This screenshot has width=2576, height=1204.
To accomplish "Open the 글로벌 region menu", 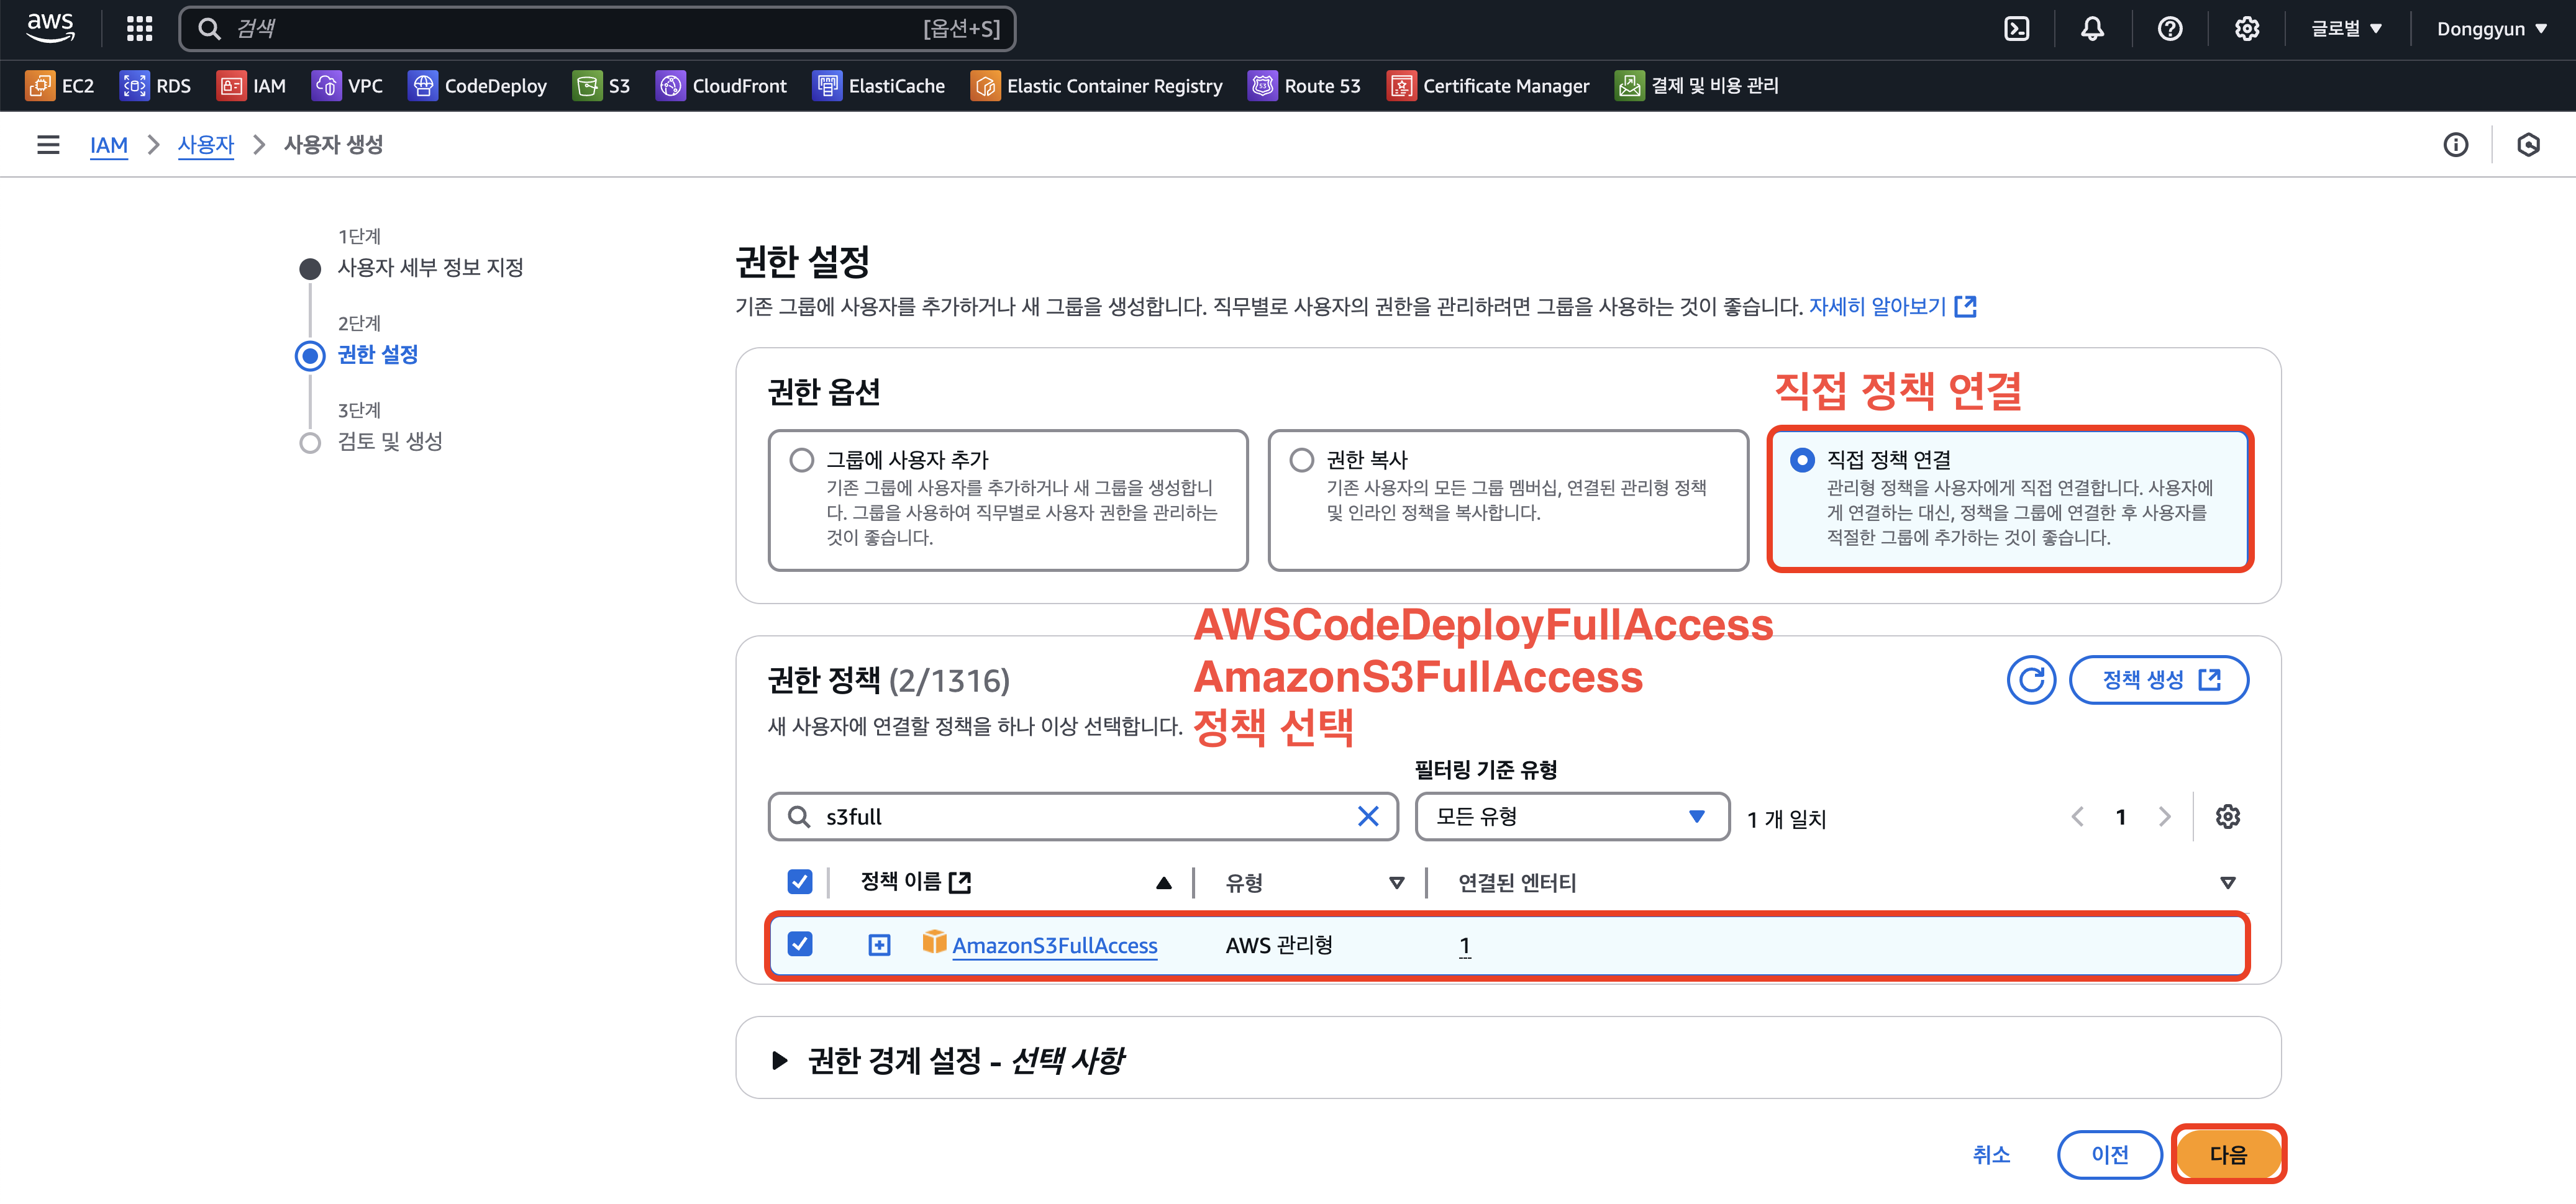I will tap(2345, 29).
